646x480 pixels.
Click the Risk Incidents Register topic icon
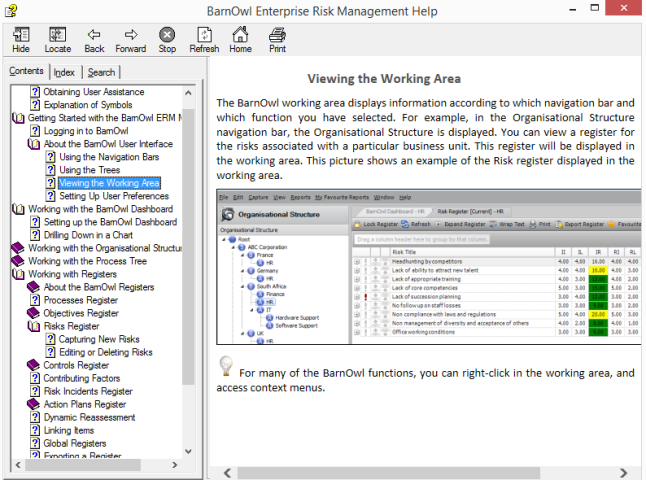(35, 391)
